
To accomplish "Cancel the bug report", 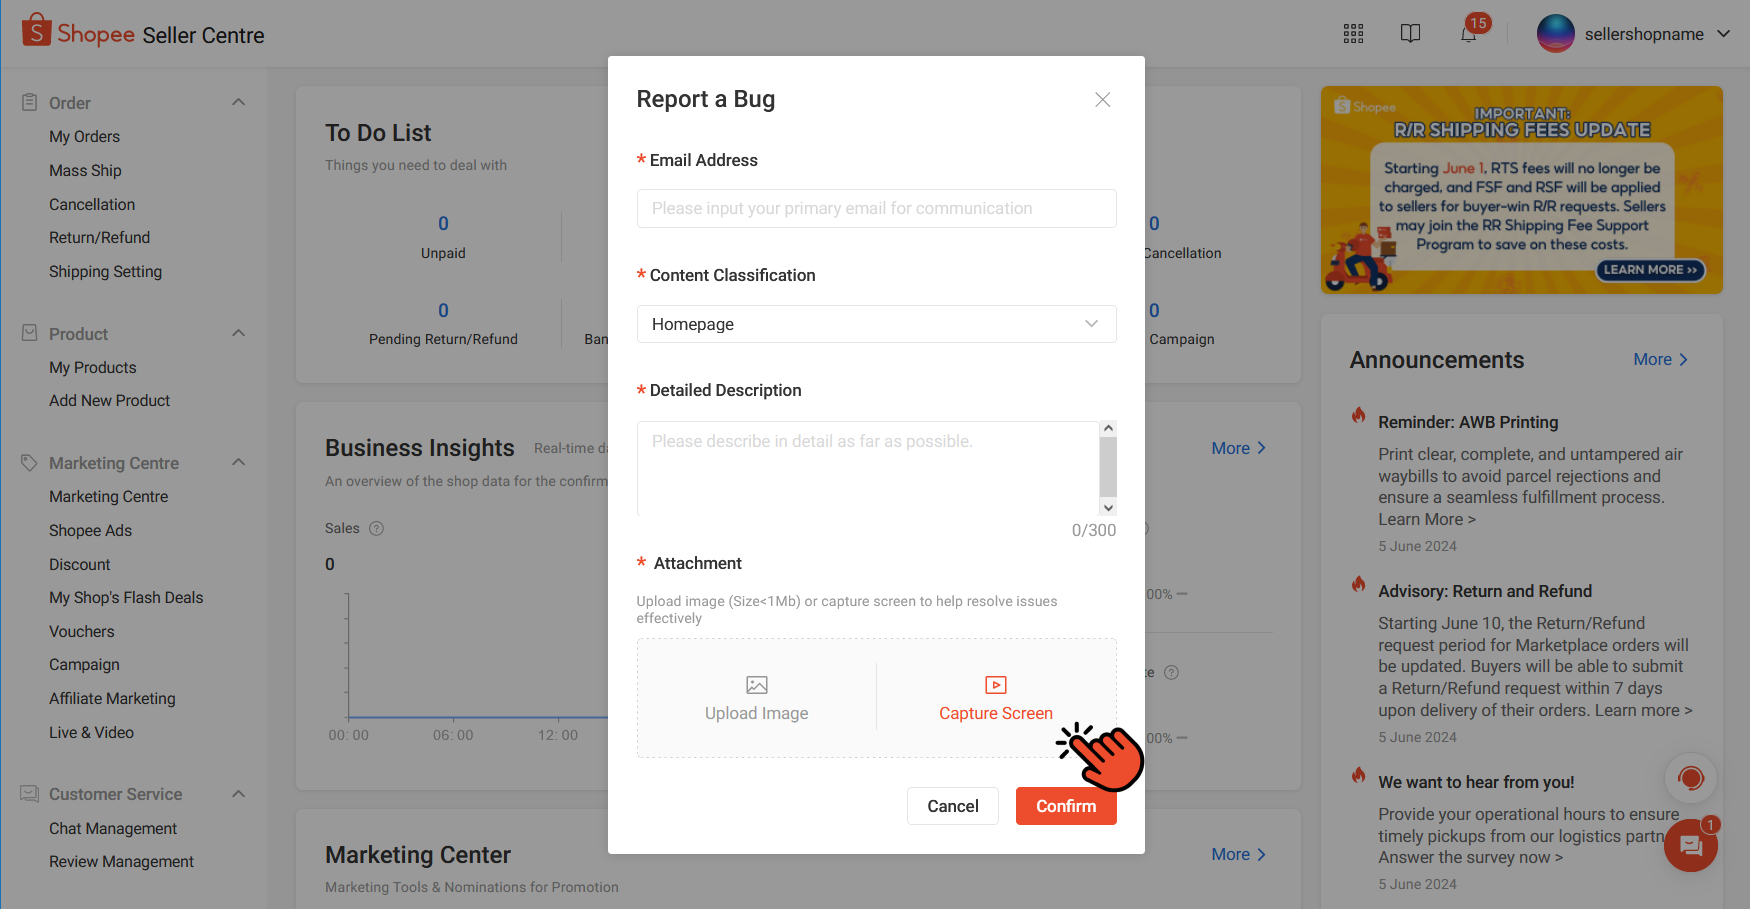I will point(952,806).
